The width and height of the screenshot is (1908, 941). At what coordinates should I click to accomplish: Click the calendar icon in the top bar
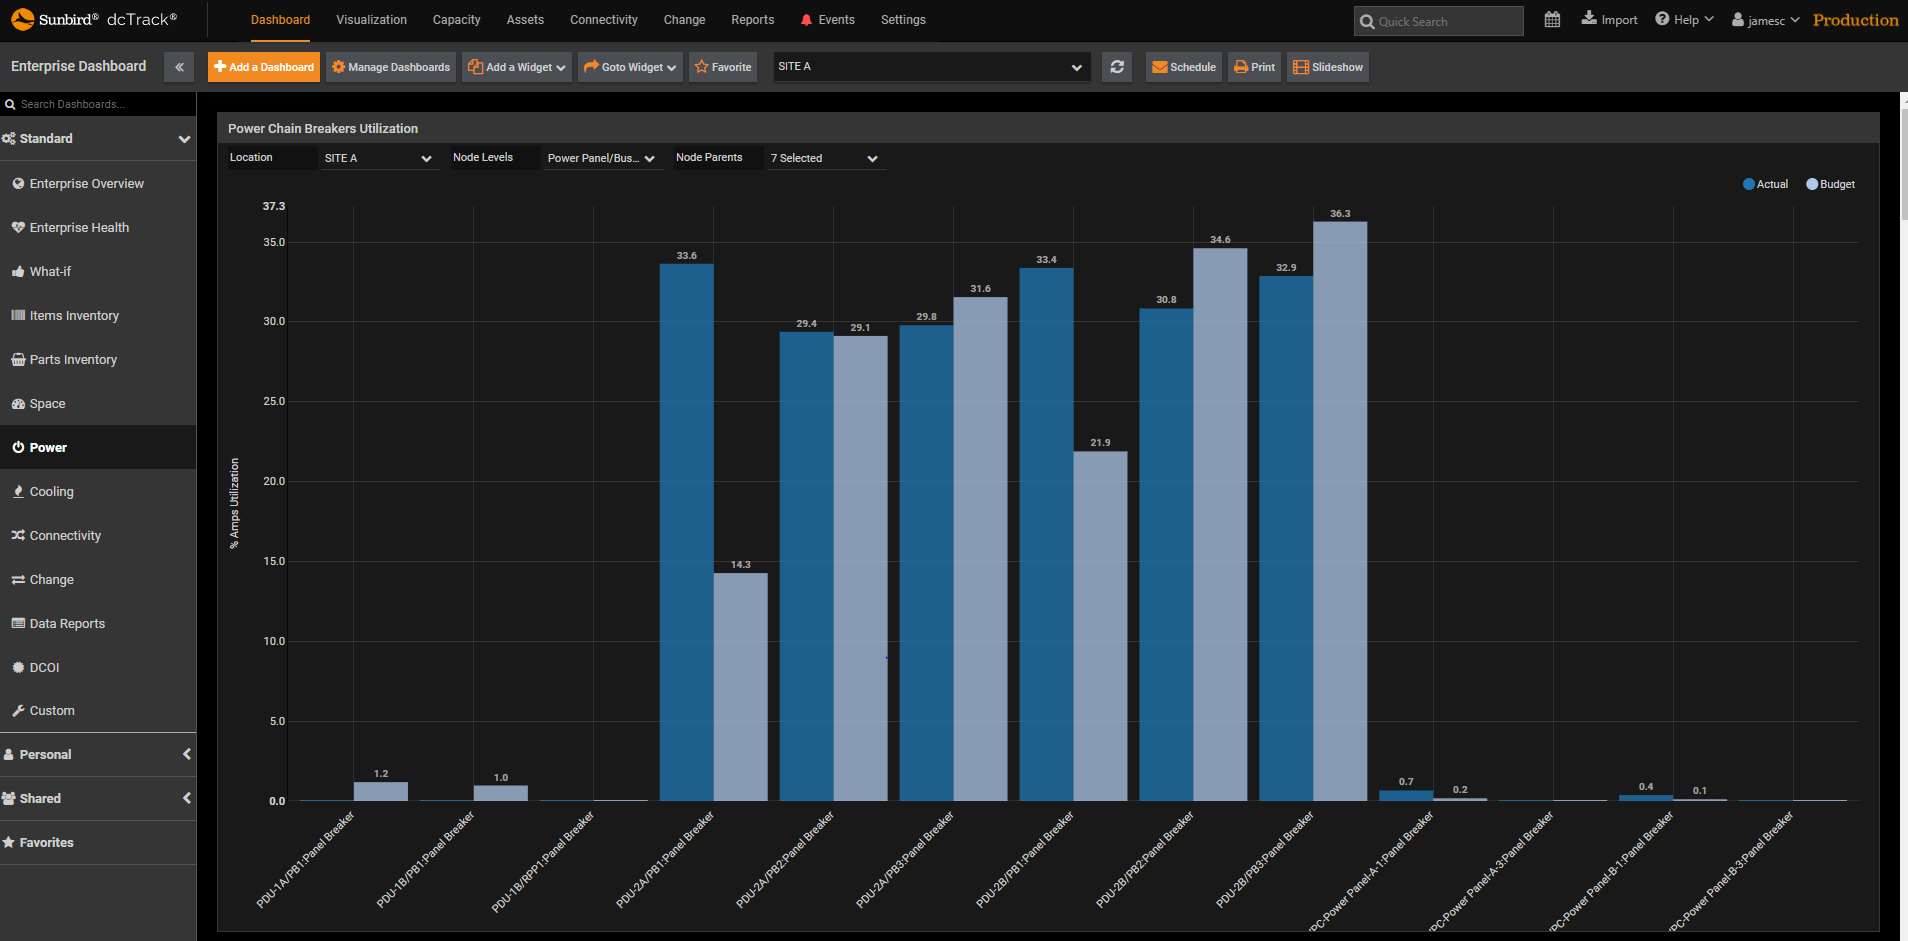(x=1551, y=19)
